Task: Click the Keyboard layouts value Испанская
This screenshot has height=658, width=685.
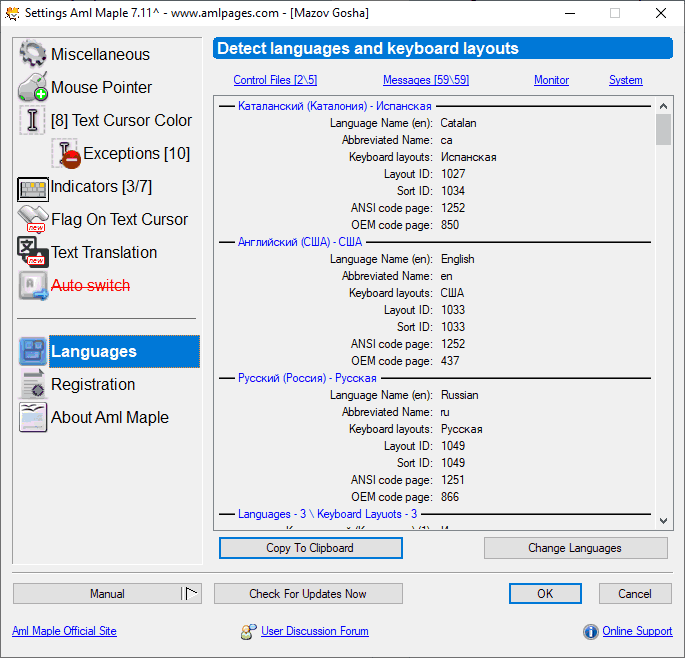Action: [x=469, y=157]
